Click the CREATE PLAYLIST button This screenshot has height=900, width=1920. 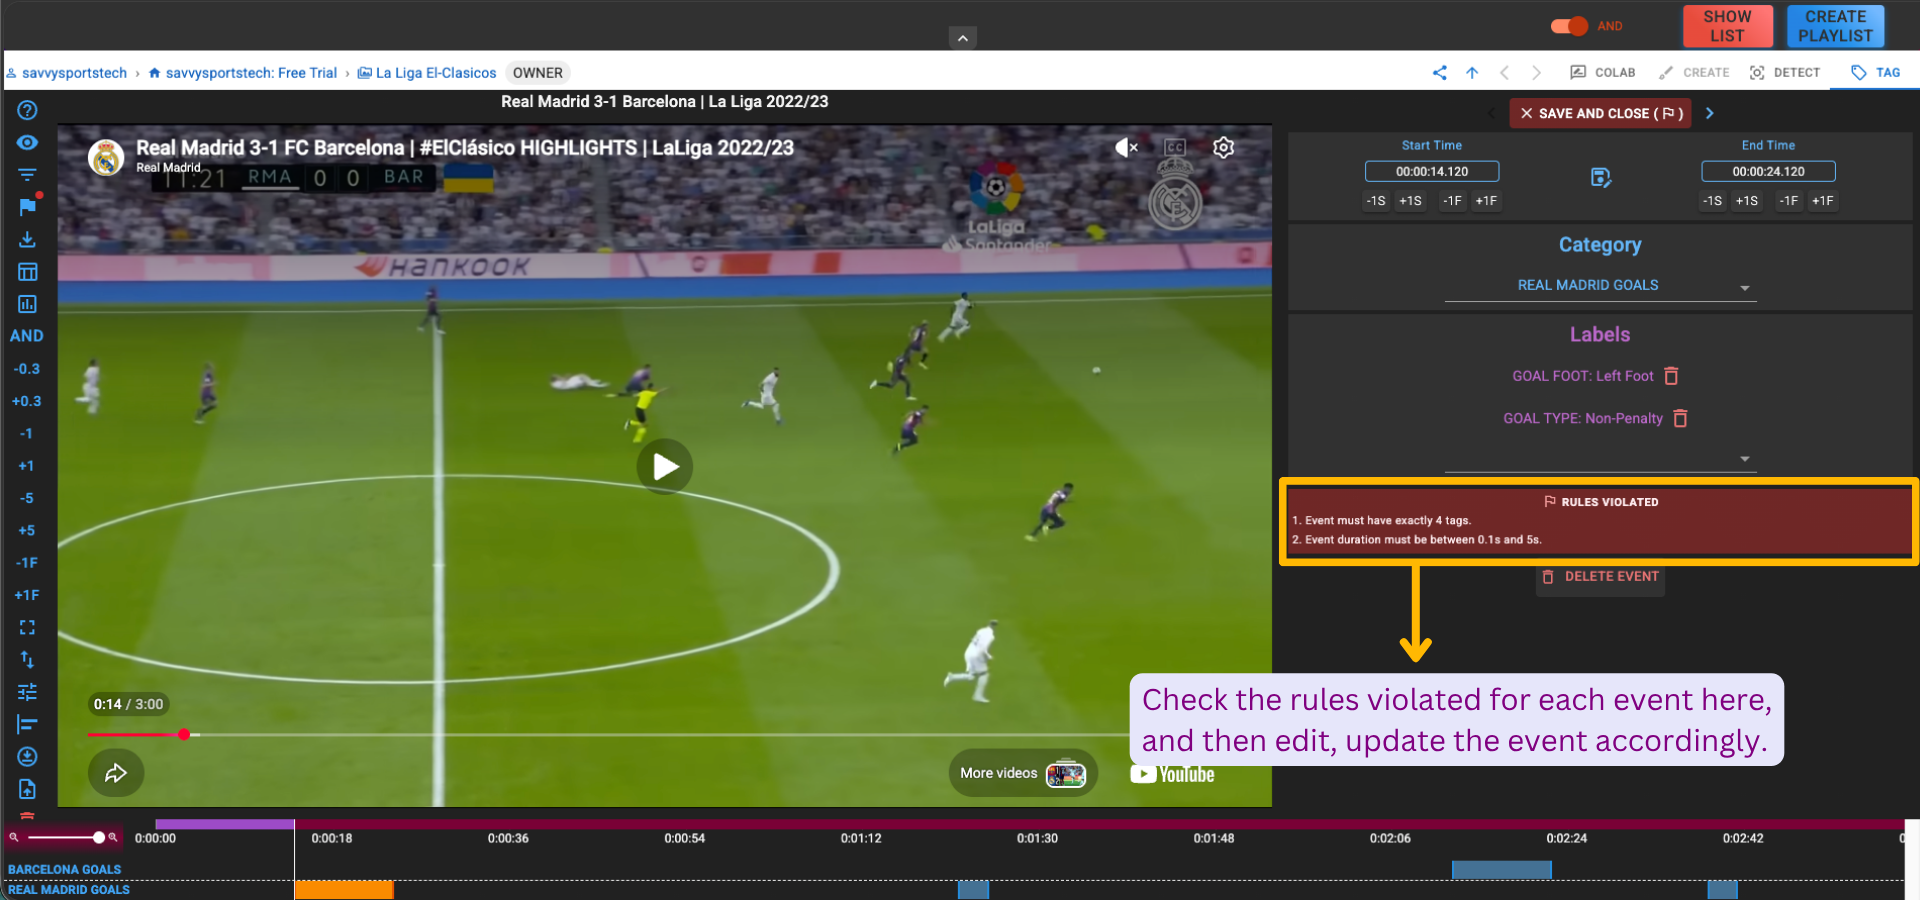click(x=1835, y=26)
